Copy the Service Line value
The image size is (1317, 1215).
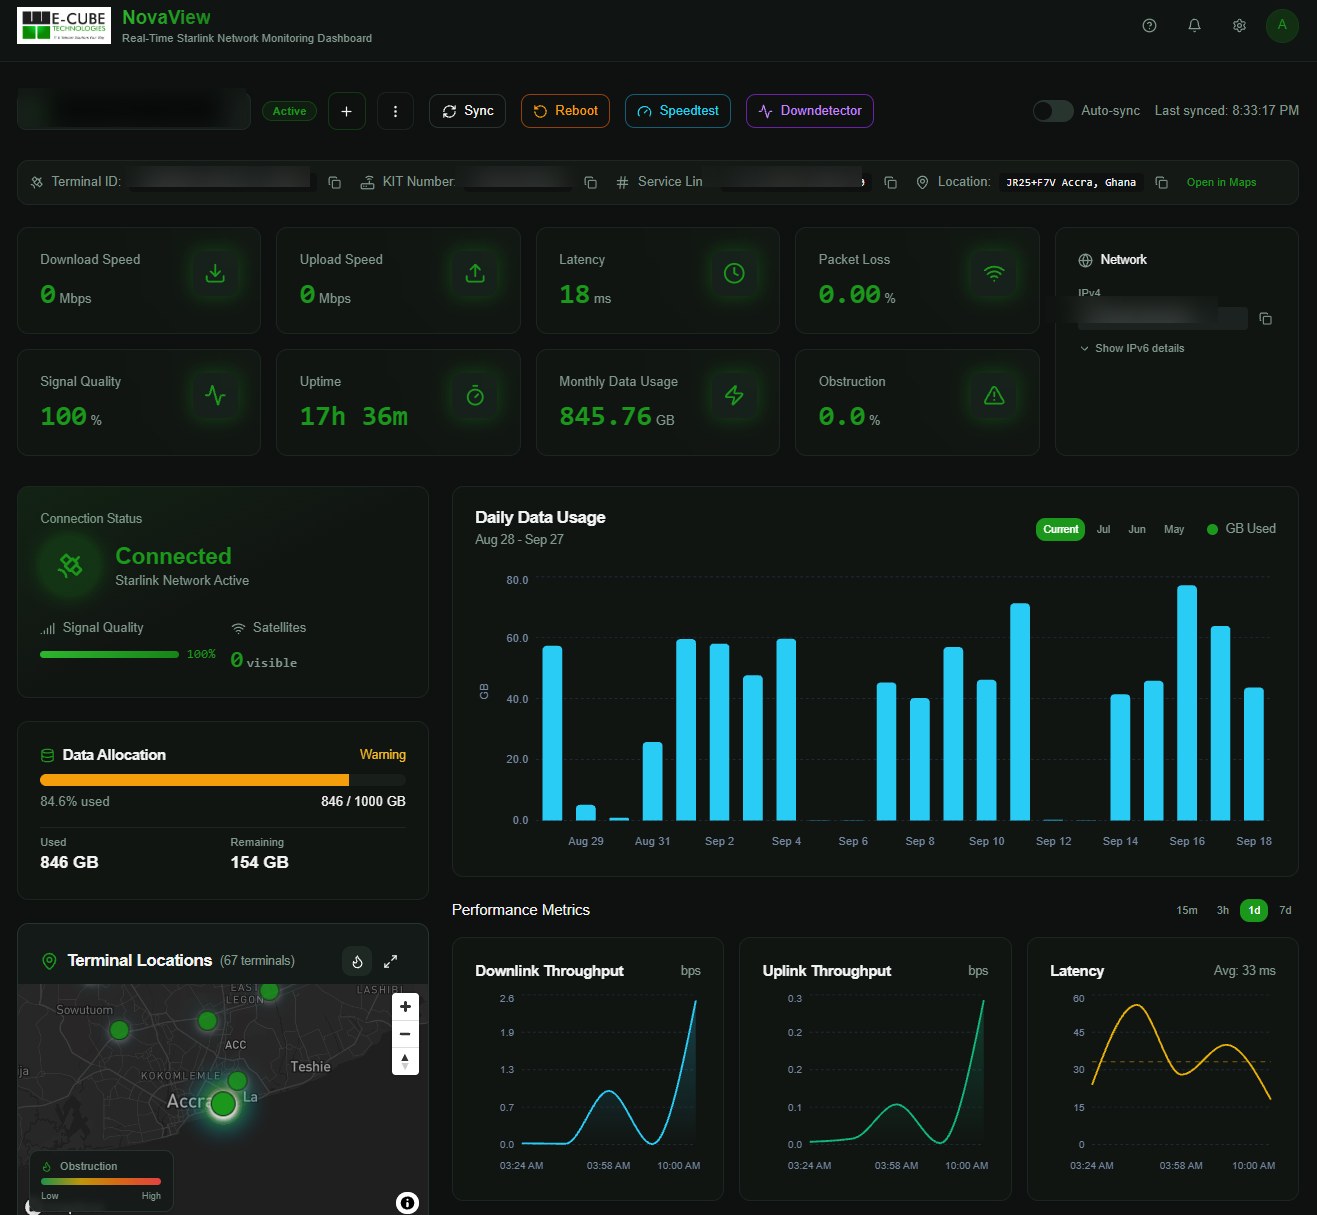pos(890,183)
